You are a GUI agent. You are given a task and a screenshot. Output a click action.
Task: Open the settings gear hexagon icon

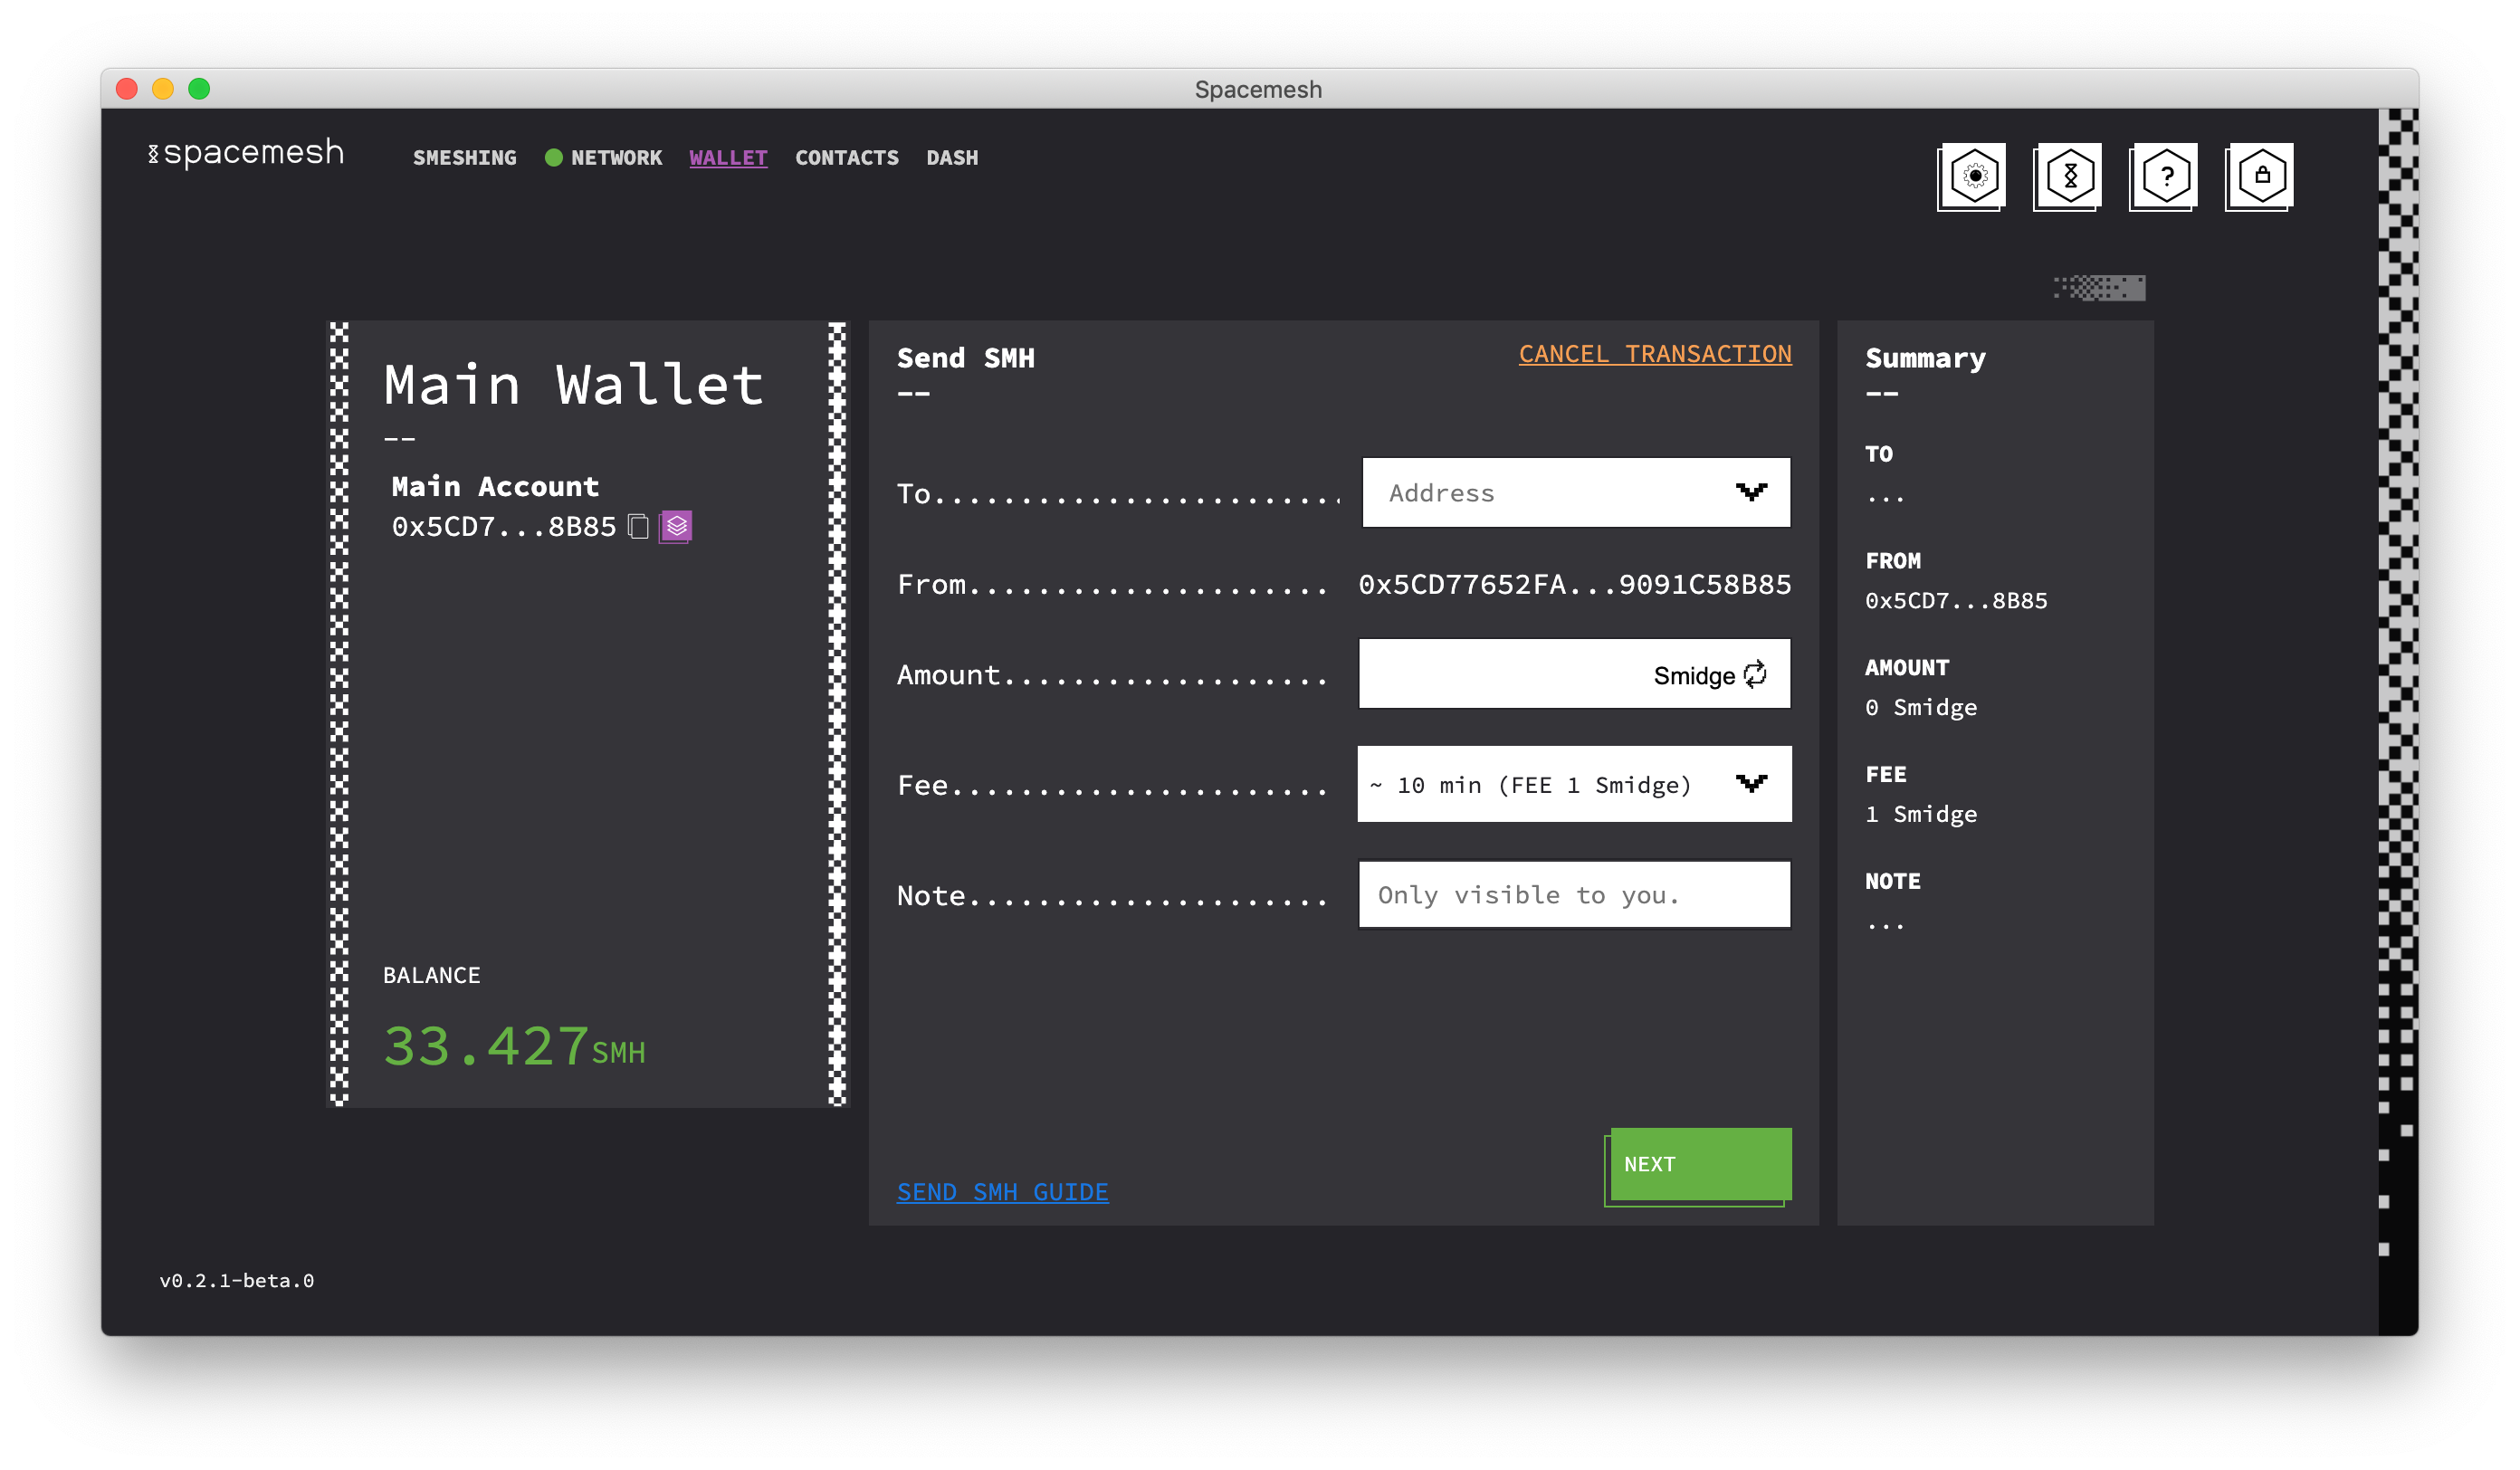(x=1973, y=176)
